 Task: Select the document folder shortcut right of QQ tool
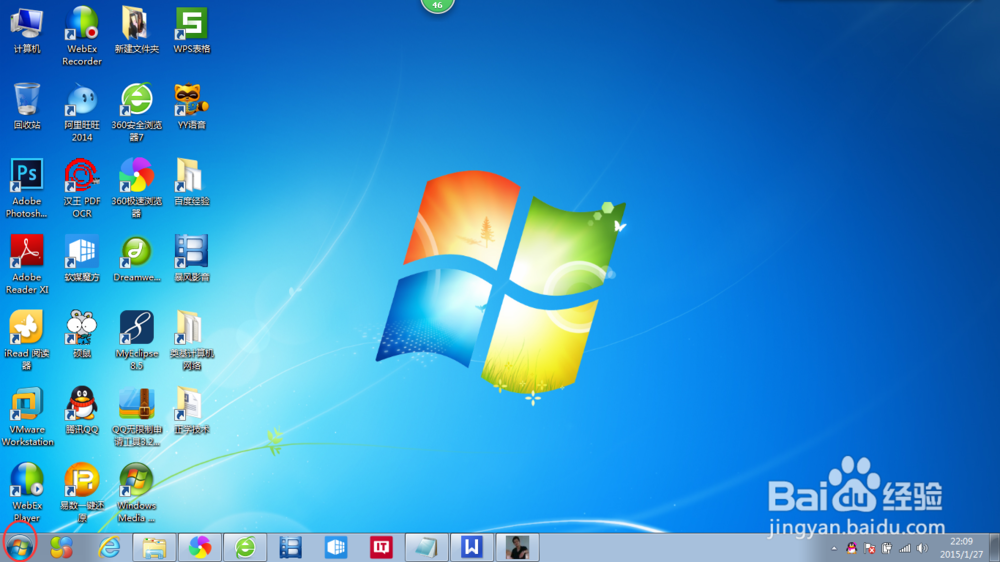point(191,410)
